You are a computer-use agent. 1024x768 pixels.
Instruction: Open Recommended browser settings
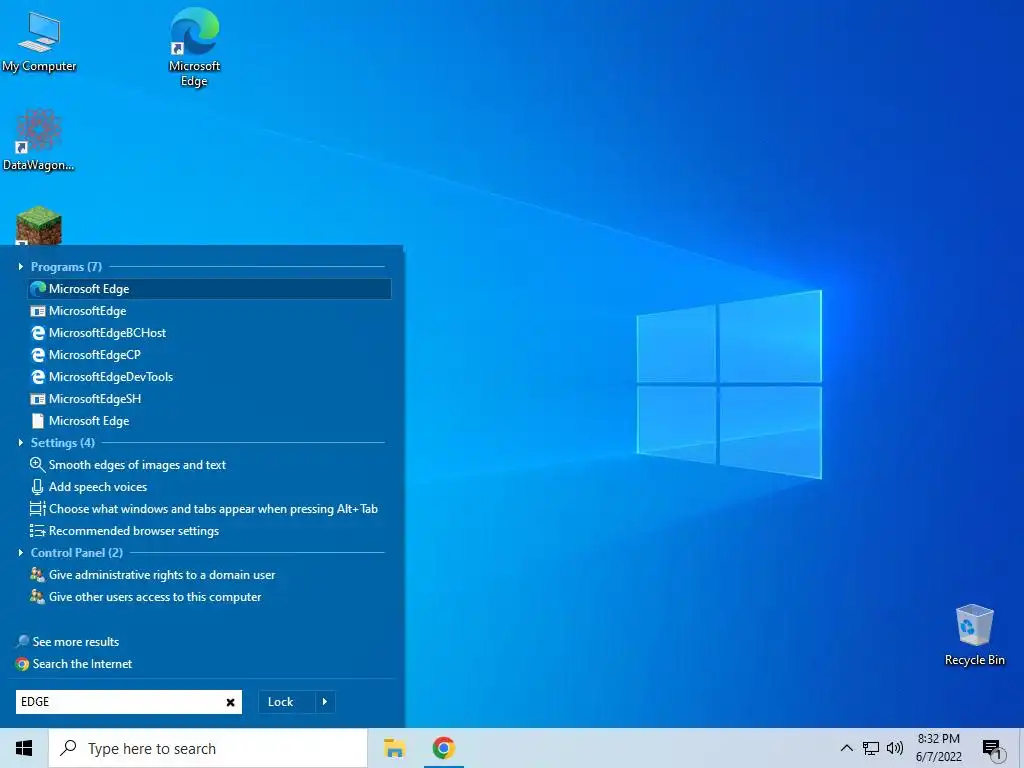pos(210,531)
